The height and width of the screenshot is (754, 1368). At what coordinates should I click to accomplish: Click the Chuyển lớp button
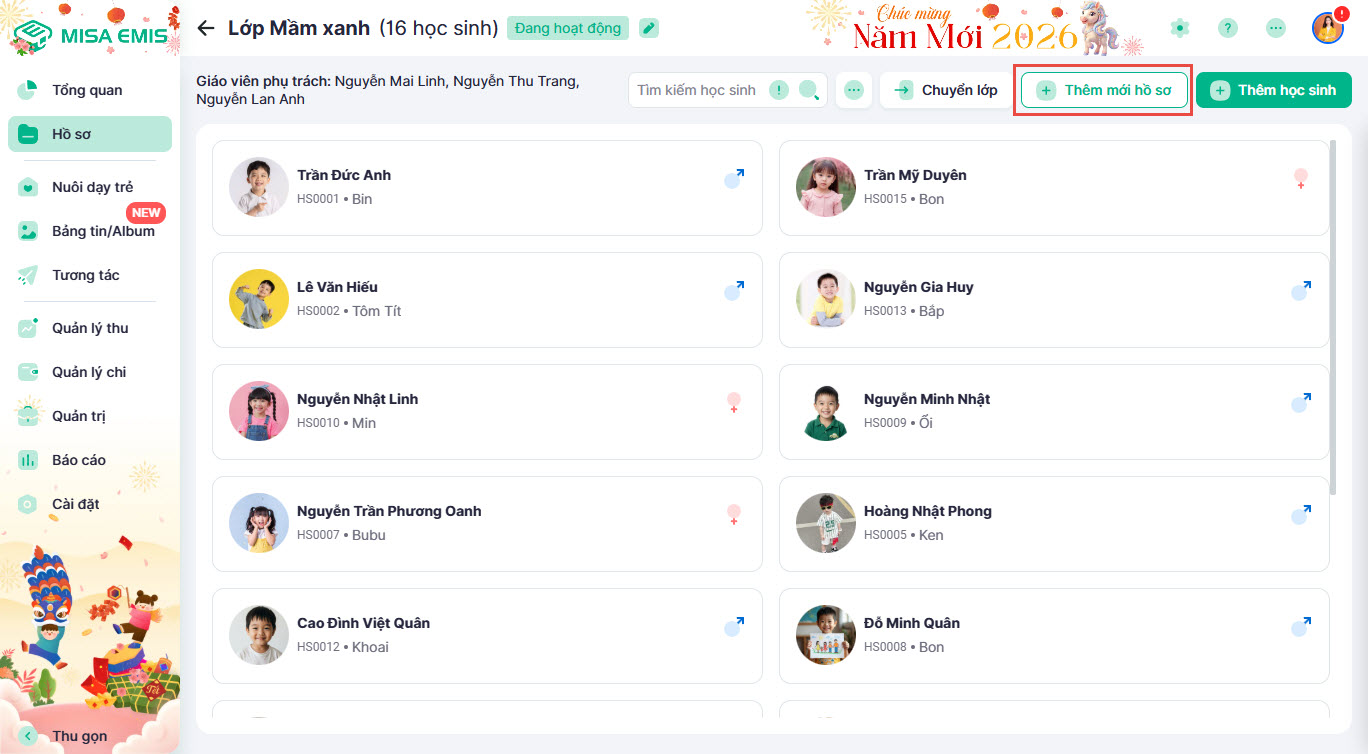[x=946, y=90]
